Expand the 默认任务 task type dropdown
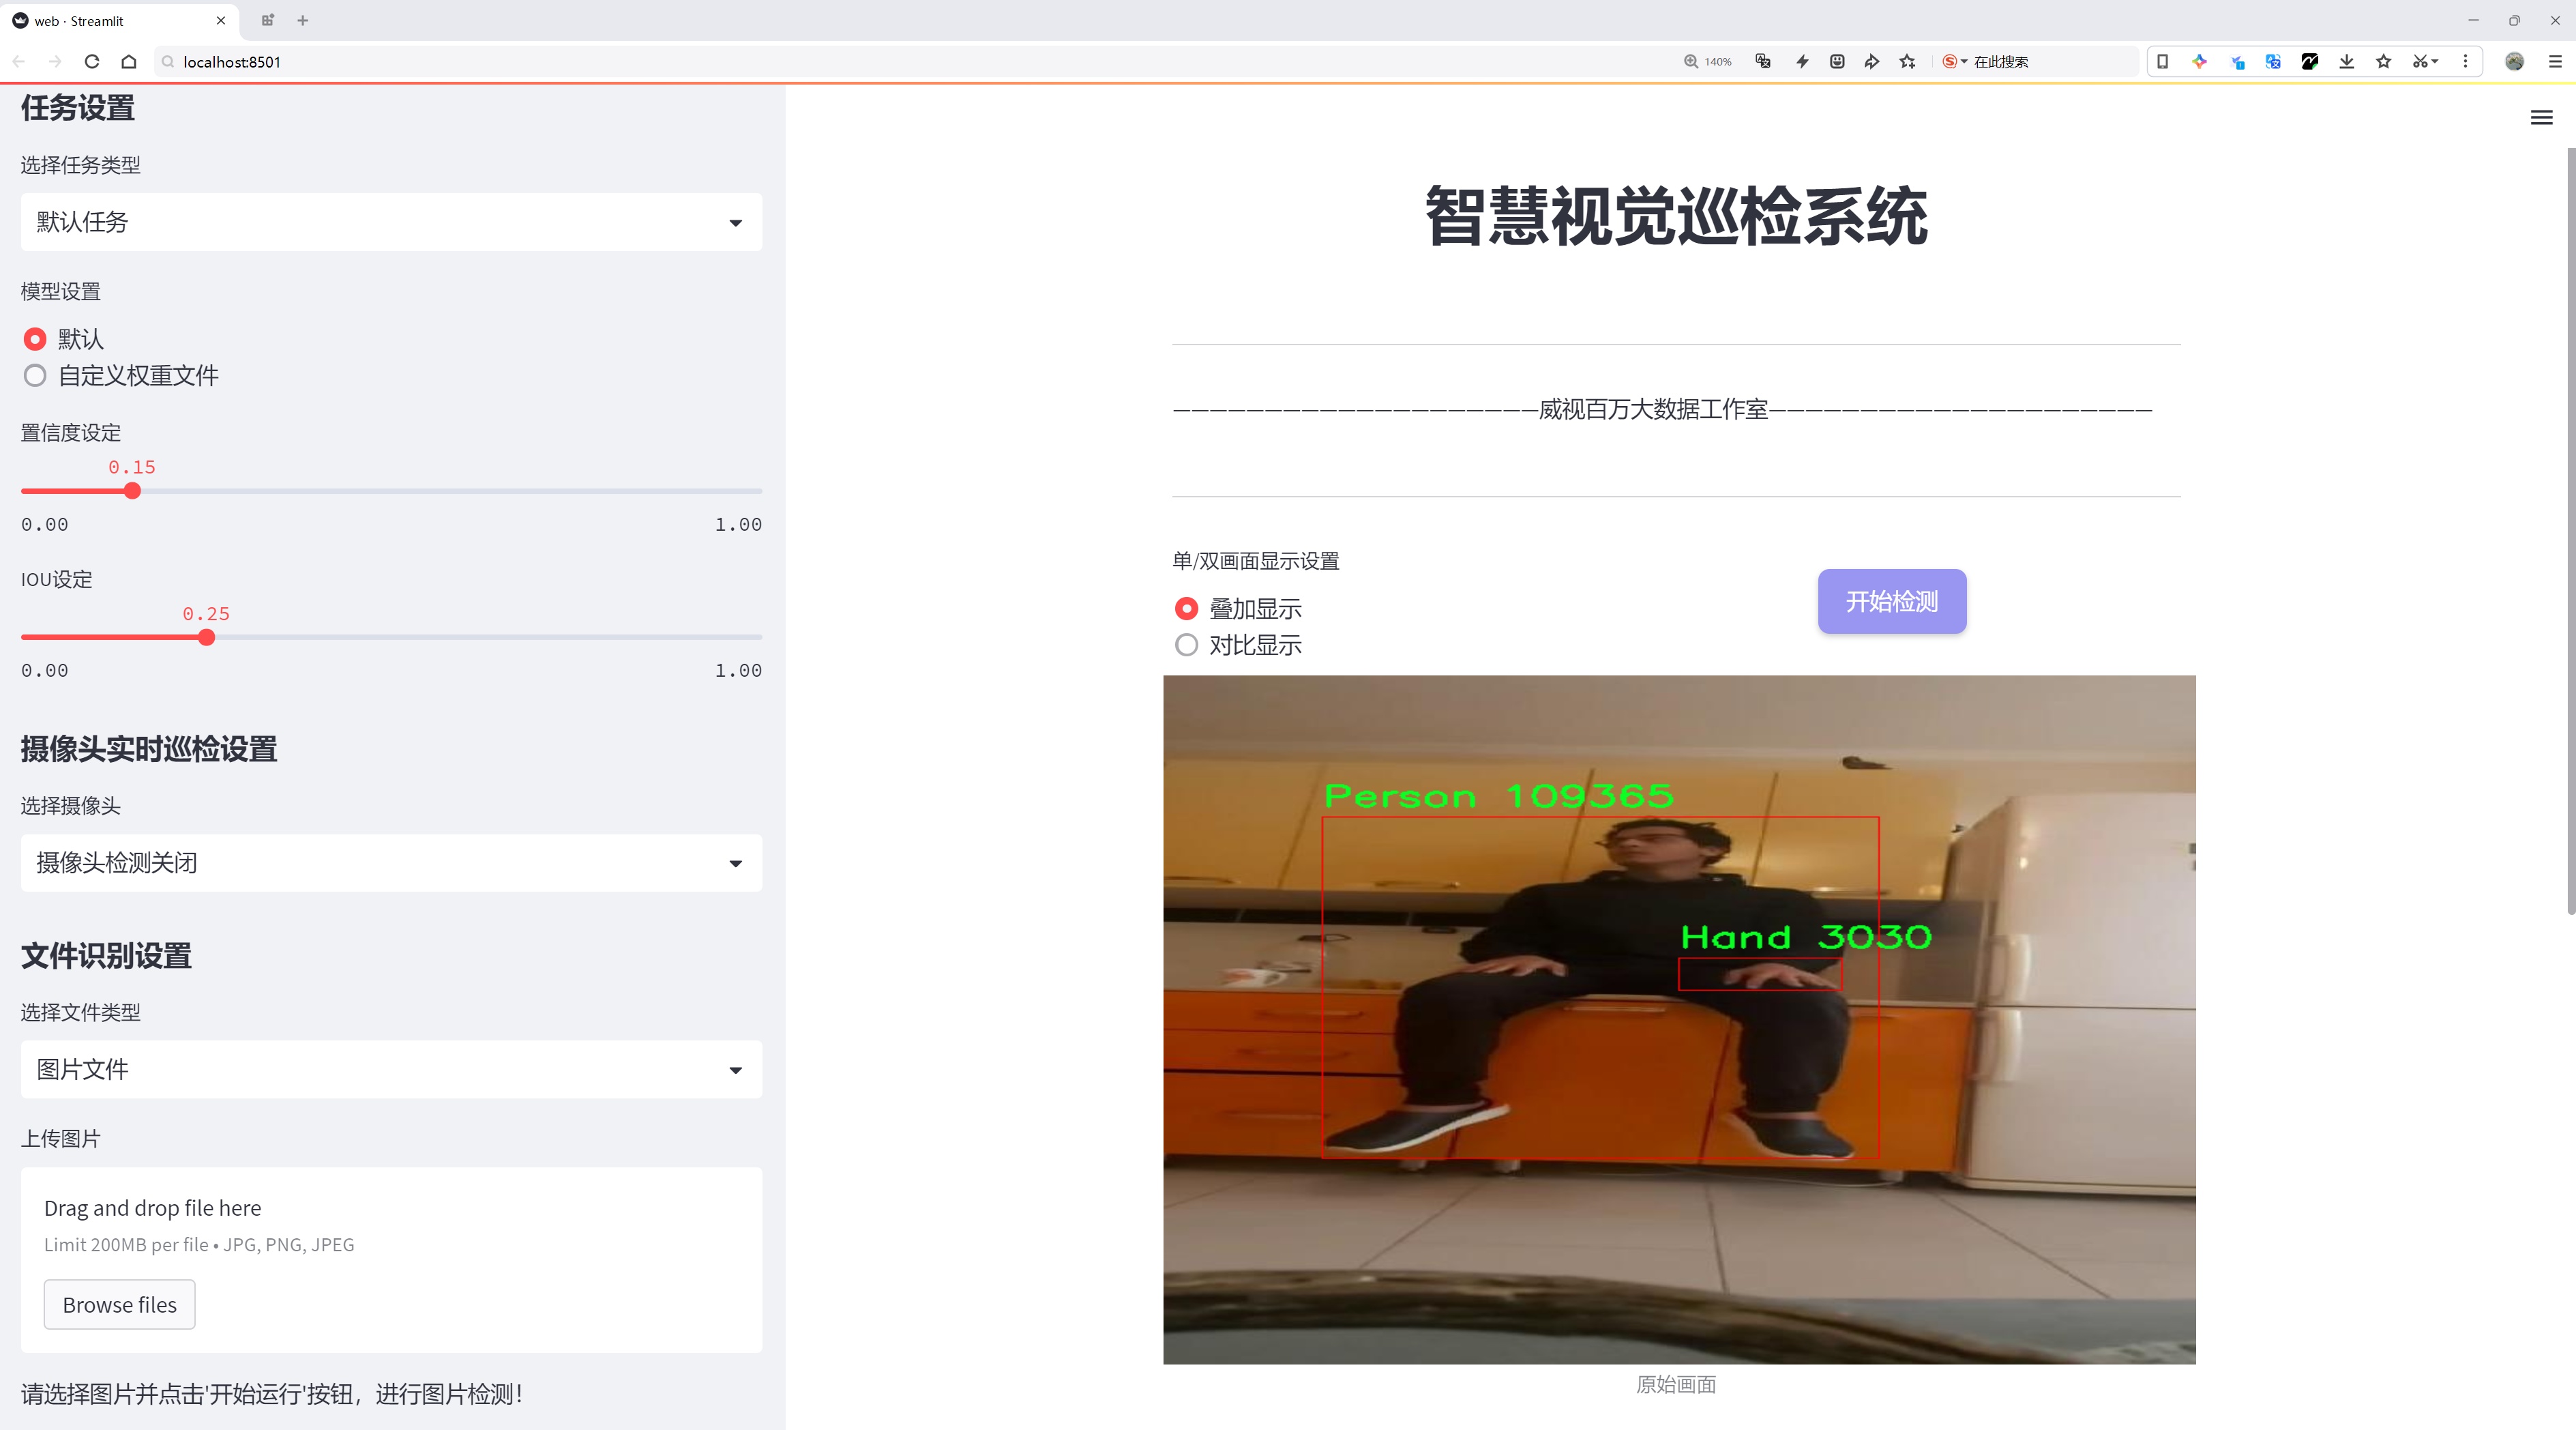The width and height of the screenshot is (2576, 1430). 391,222
